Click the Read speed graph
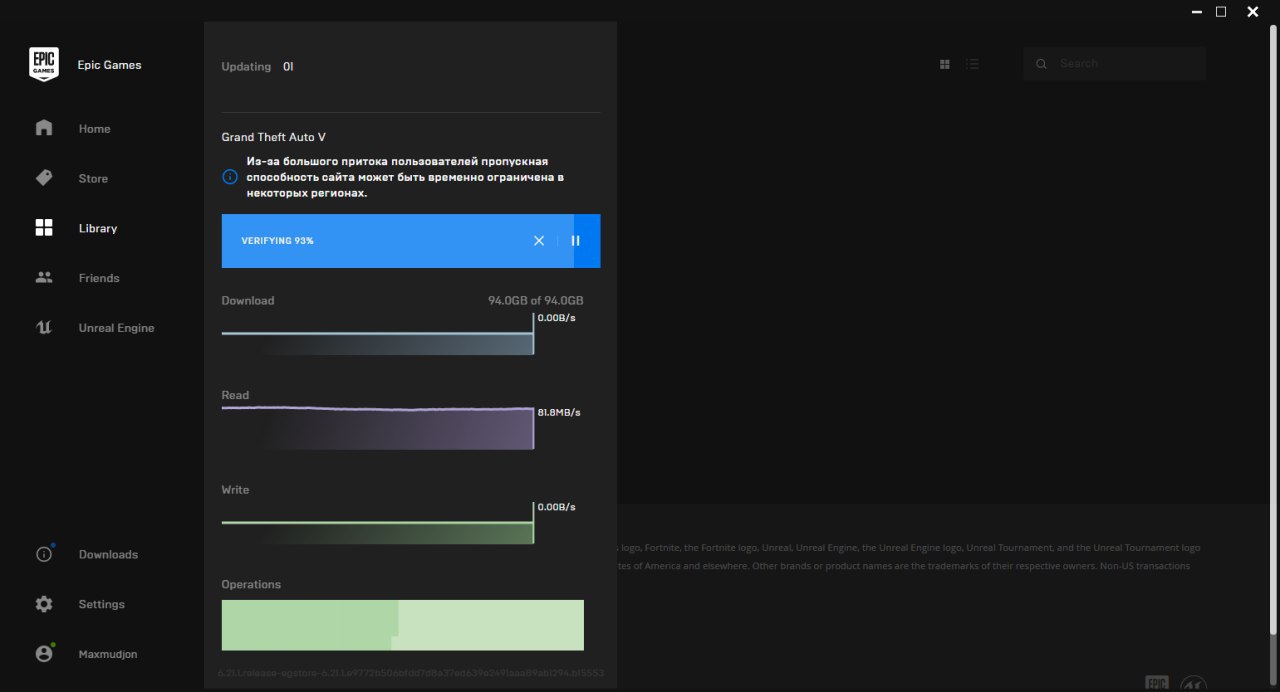Screen dimensions: 1280x692 tap(378, 428)
